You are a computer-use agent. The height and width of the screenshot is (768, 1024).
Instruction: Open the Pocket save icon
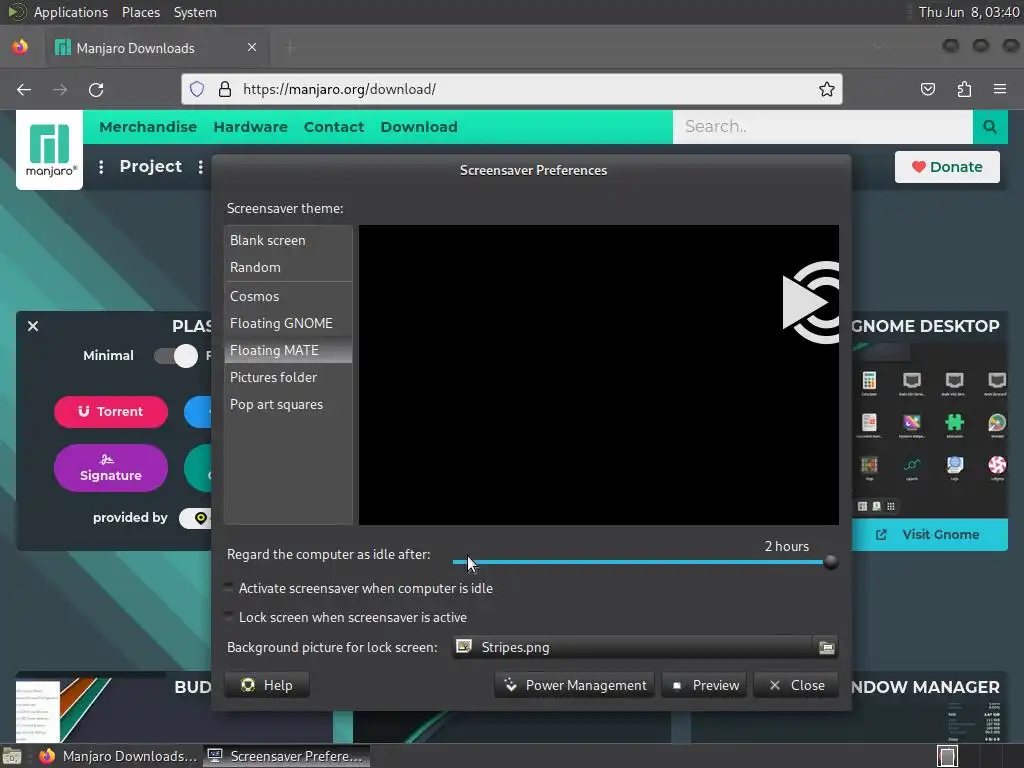(x=927, y=89)
